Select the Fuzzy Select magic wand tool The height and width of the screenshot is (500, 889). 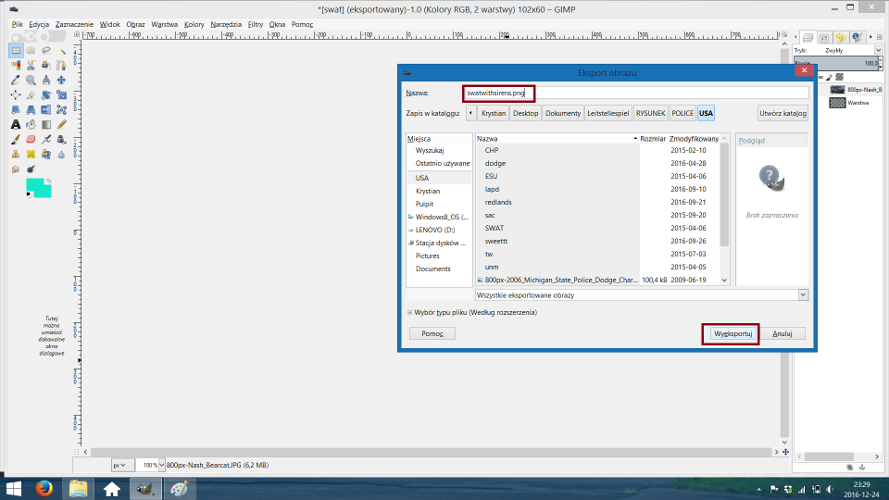point(61,50)
